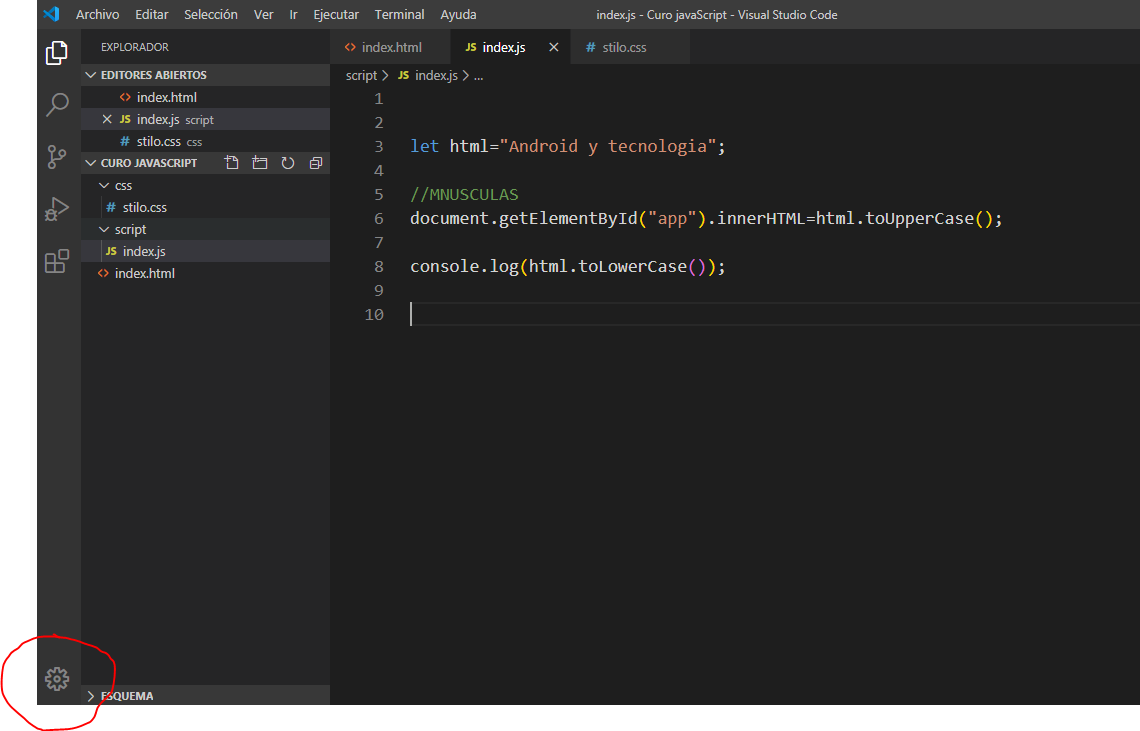The image size is (1140, 731).
Task: Open the Archivo menu
Action: point(97,15)
